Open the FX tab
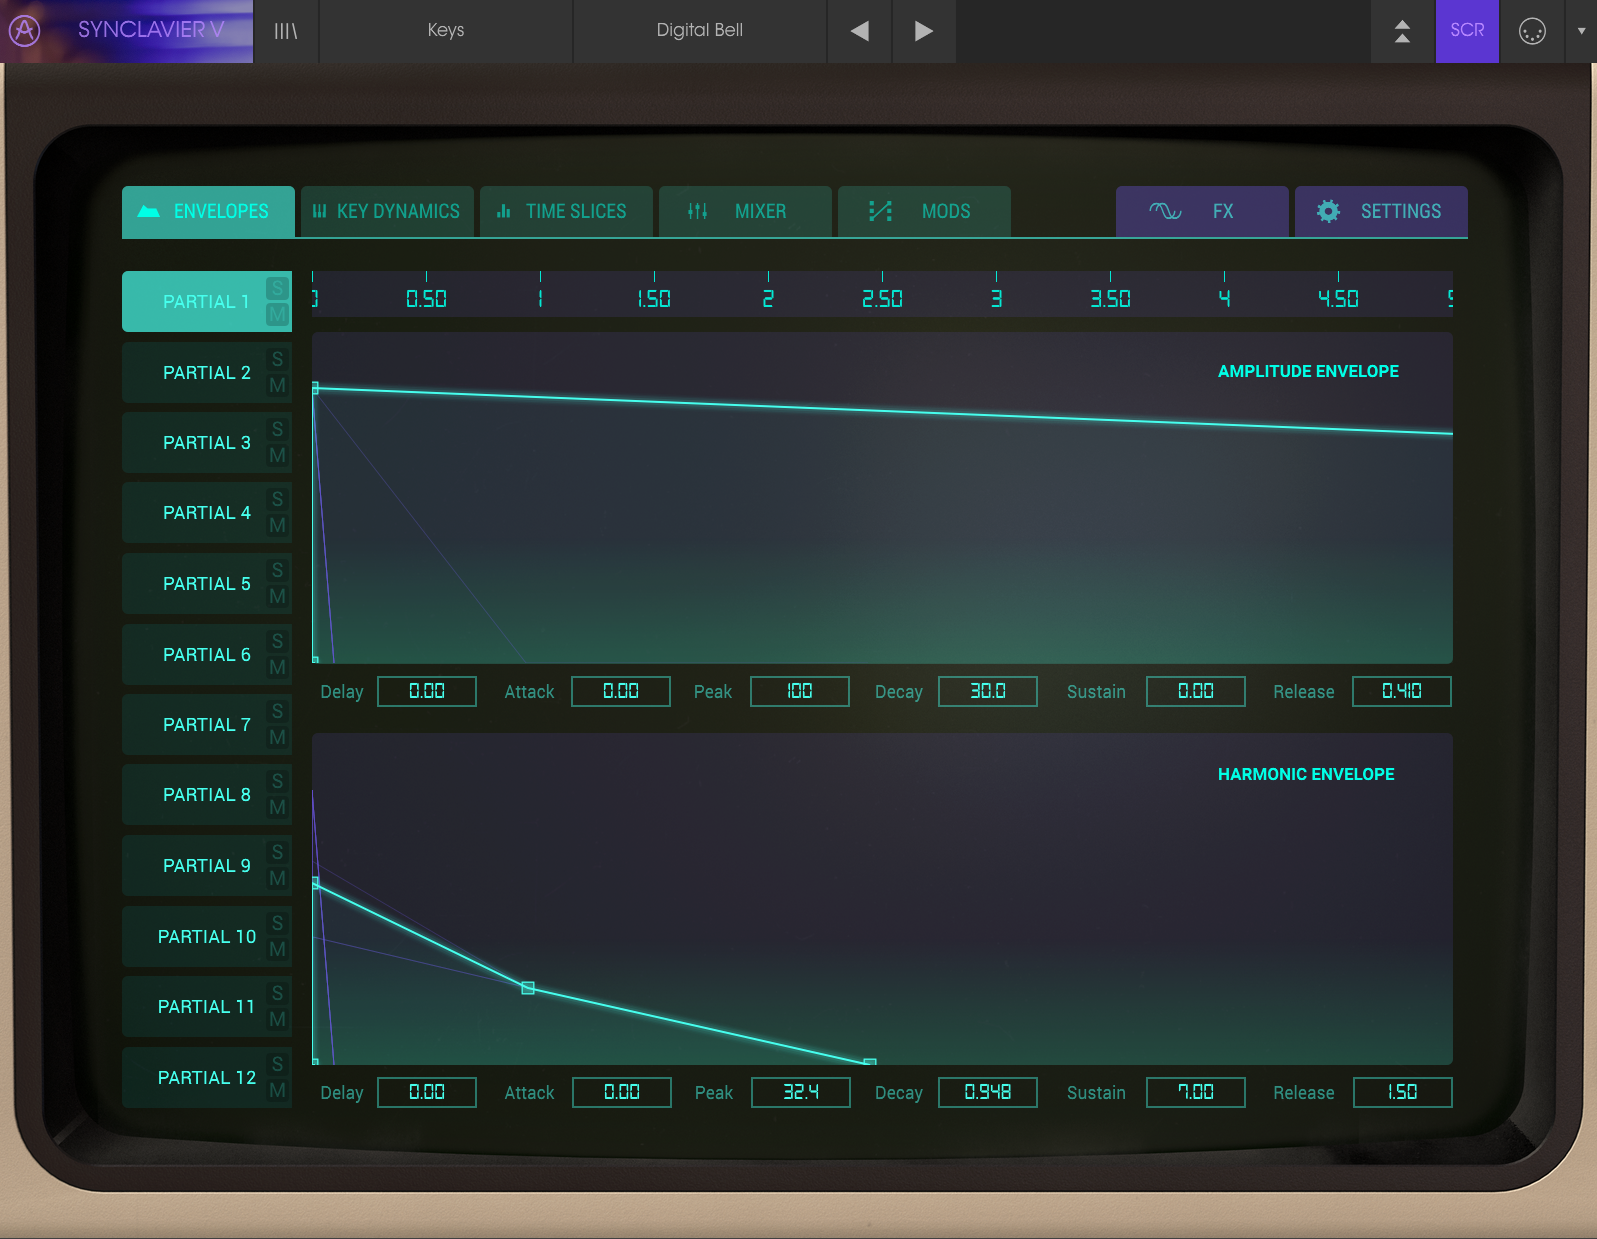 pyautogui.click(x=1202, y=211)
